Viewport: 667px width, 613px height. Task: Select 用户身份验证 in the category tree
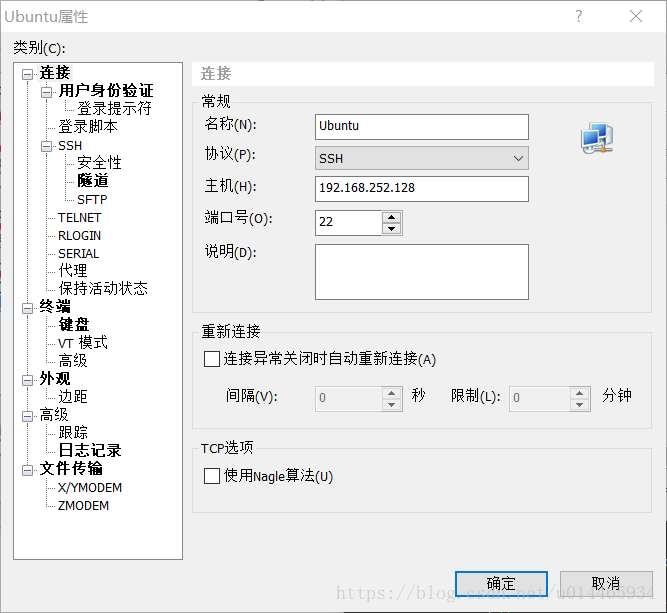(106, 91)
